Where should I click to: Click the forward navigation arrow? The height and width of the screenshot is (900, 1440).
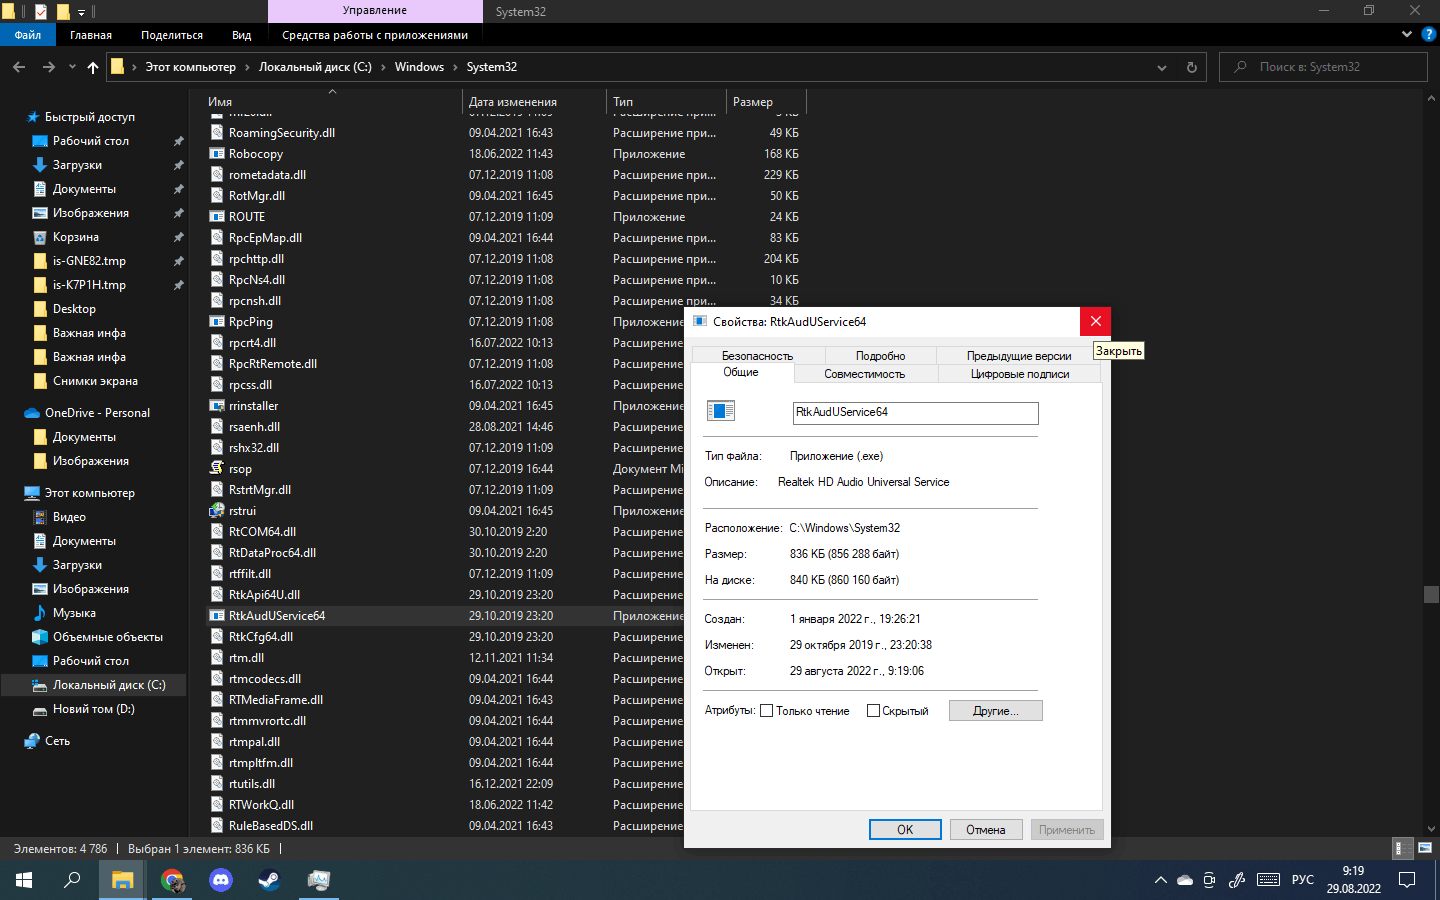point(48,67)
